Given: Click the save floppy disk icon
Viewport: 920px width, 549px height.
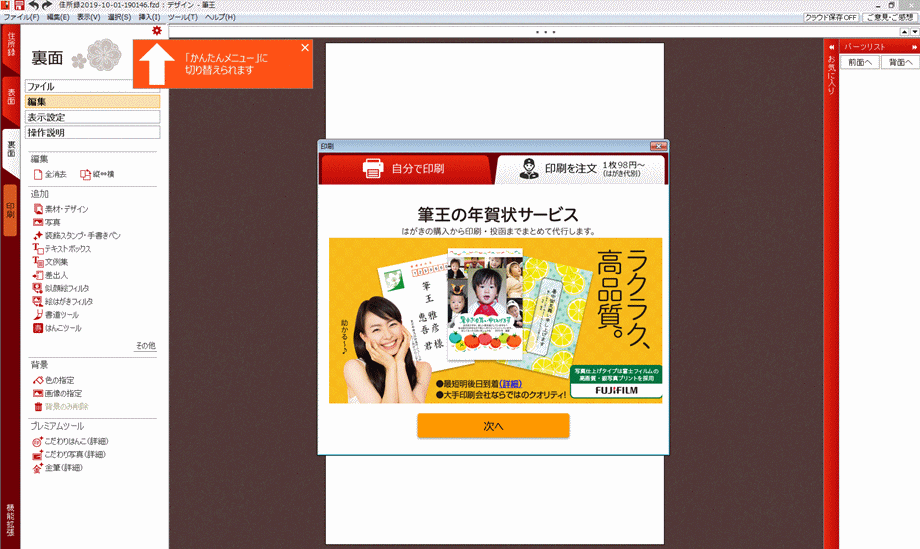Looking at the screenshot, I should 19,5.
